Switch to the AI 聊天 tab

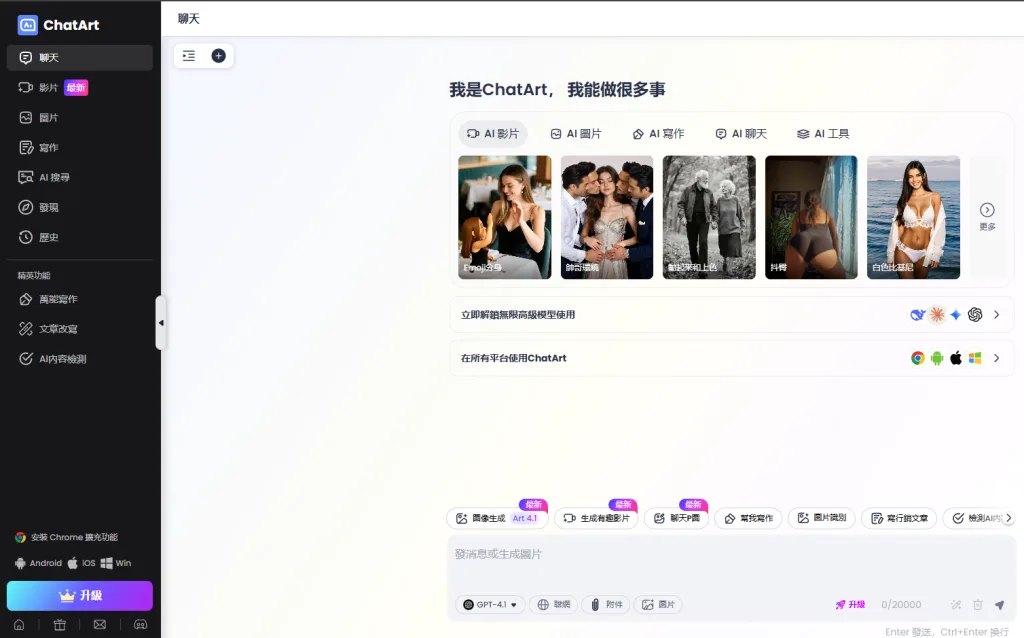[x=741, y=134]
